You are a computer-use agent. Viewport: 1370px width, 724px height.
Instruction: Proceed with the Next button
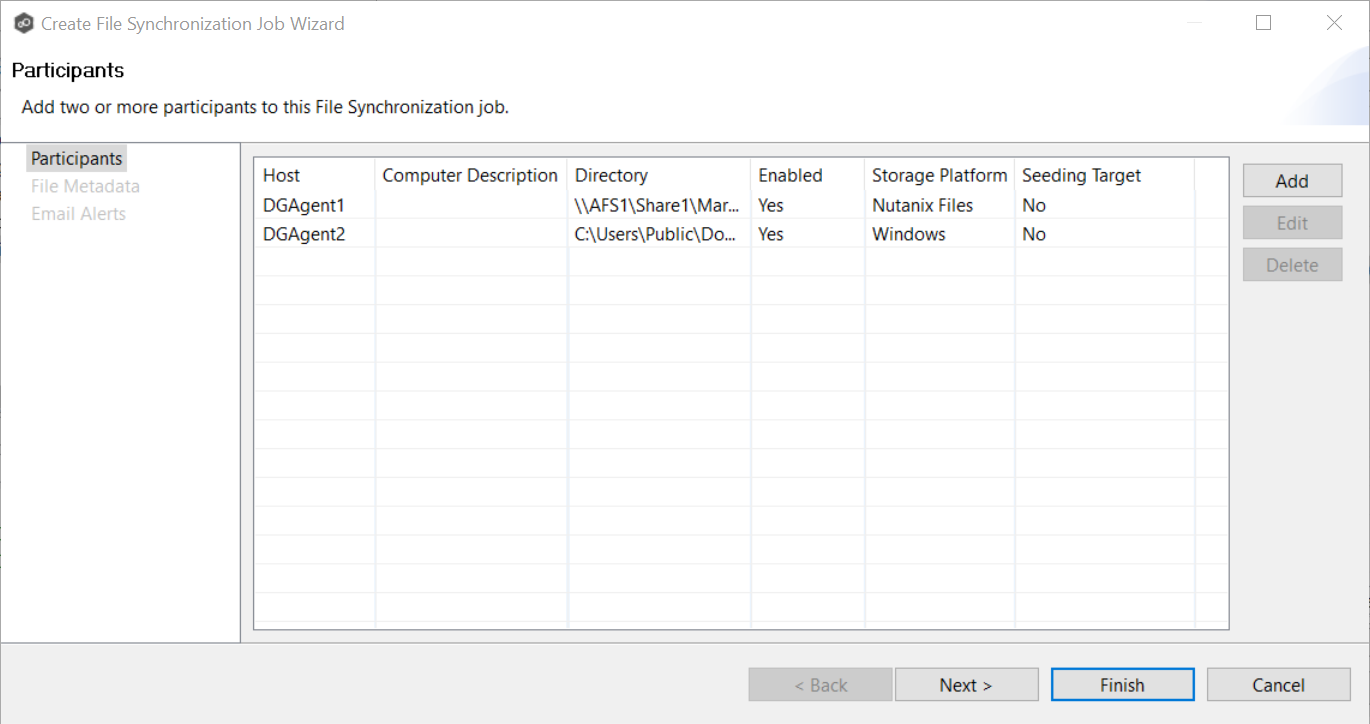(x=966, y=685)
